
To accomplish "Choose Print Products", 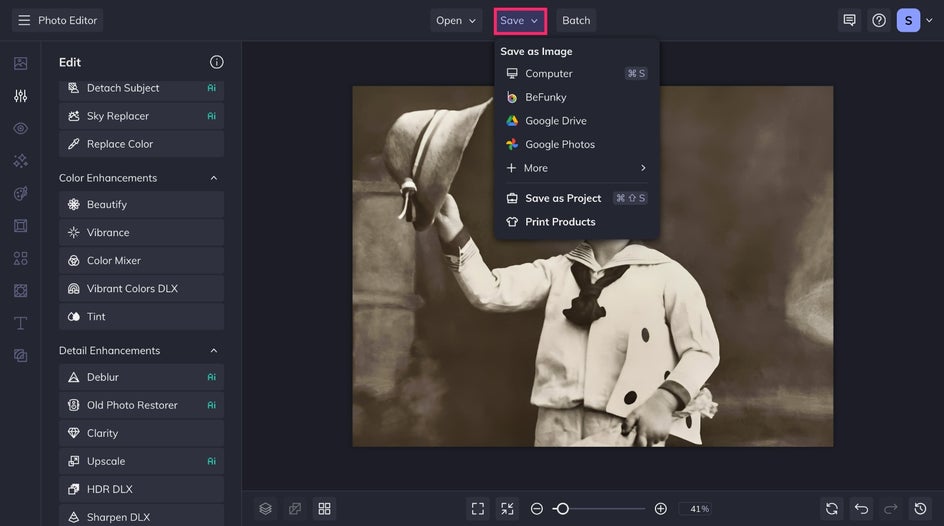I will click(577, 221).
